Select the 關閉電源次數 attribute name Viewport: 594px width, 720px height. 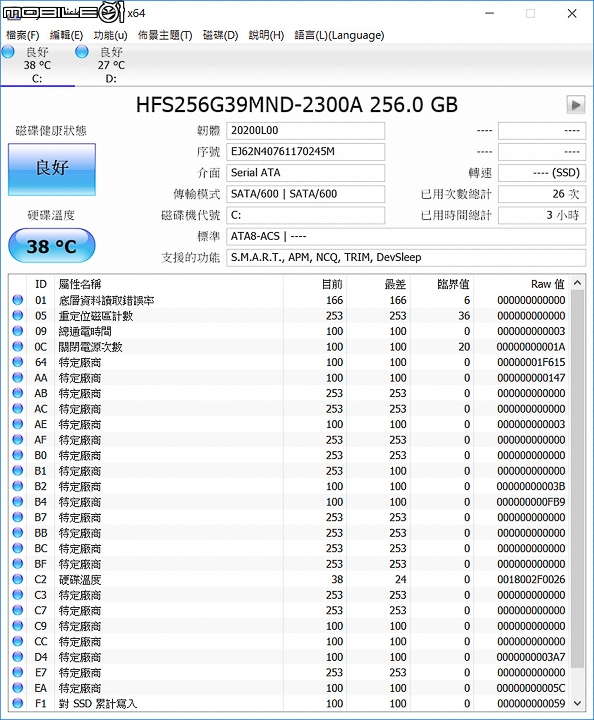[x=90, y=347]
